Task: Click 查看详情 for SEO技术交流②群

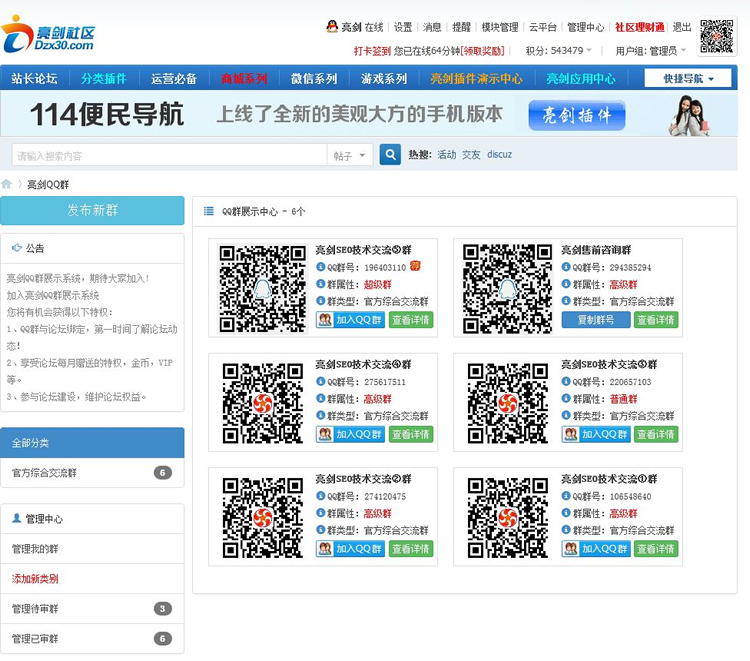Action: coord(411,549)
